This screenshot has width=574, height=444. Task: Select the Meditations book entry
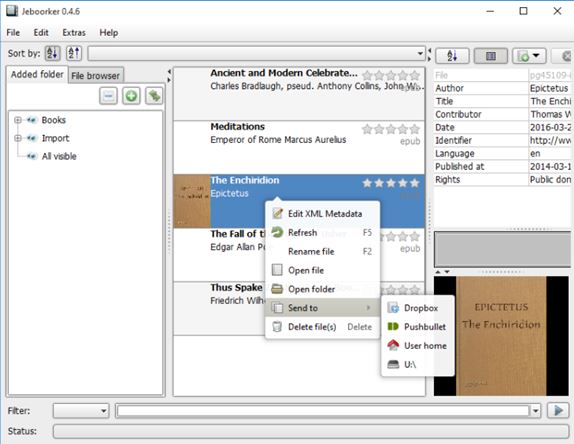pos(299,148)
